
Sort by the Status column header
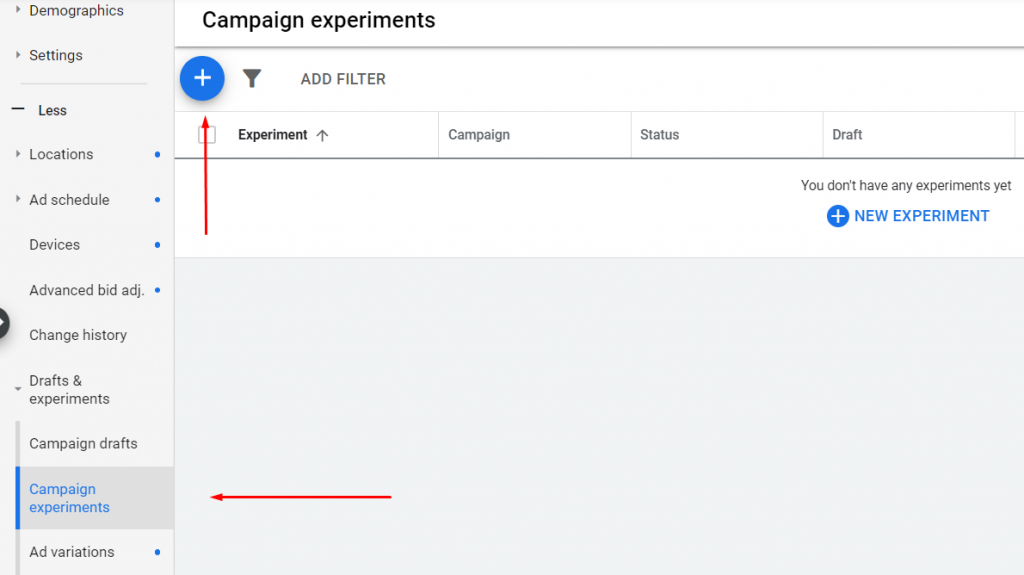[660, 135]
